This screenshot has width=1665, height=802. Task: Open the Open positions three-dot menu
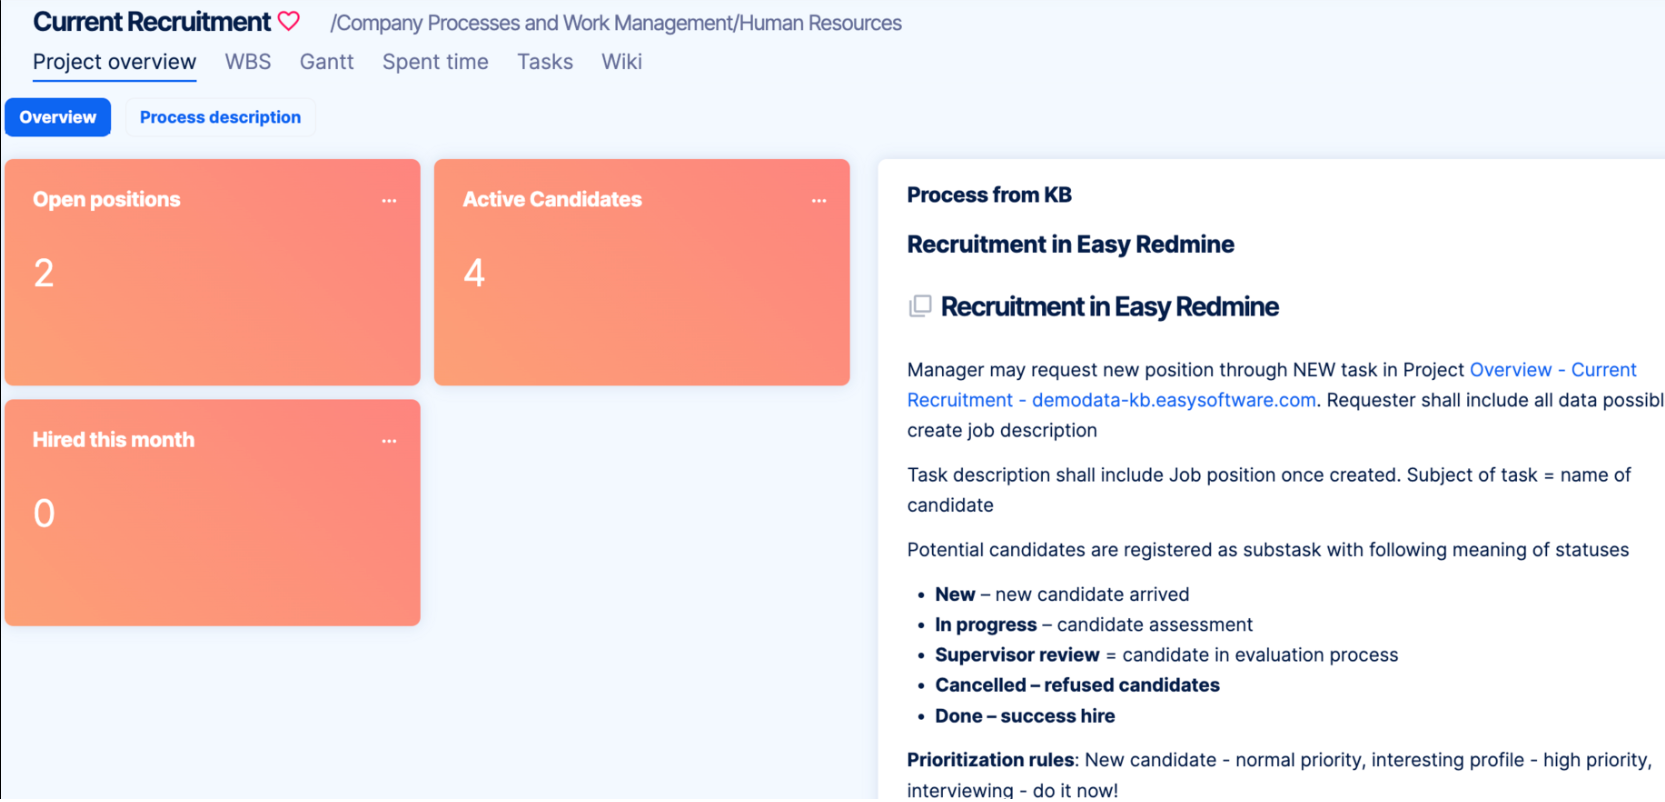tap(389, 201)
